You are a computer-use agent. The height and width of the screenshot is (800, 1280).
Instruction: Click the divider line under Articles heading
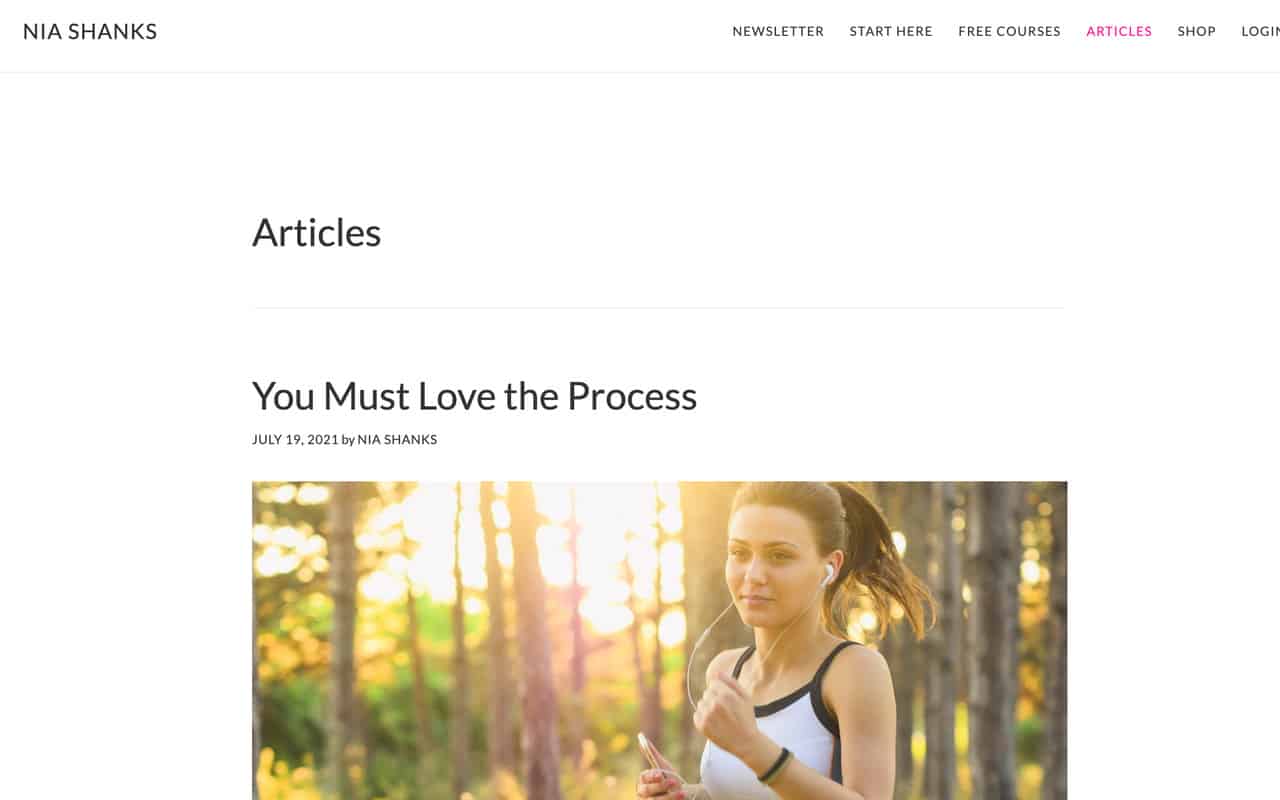click(659, 308)
